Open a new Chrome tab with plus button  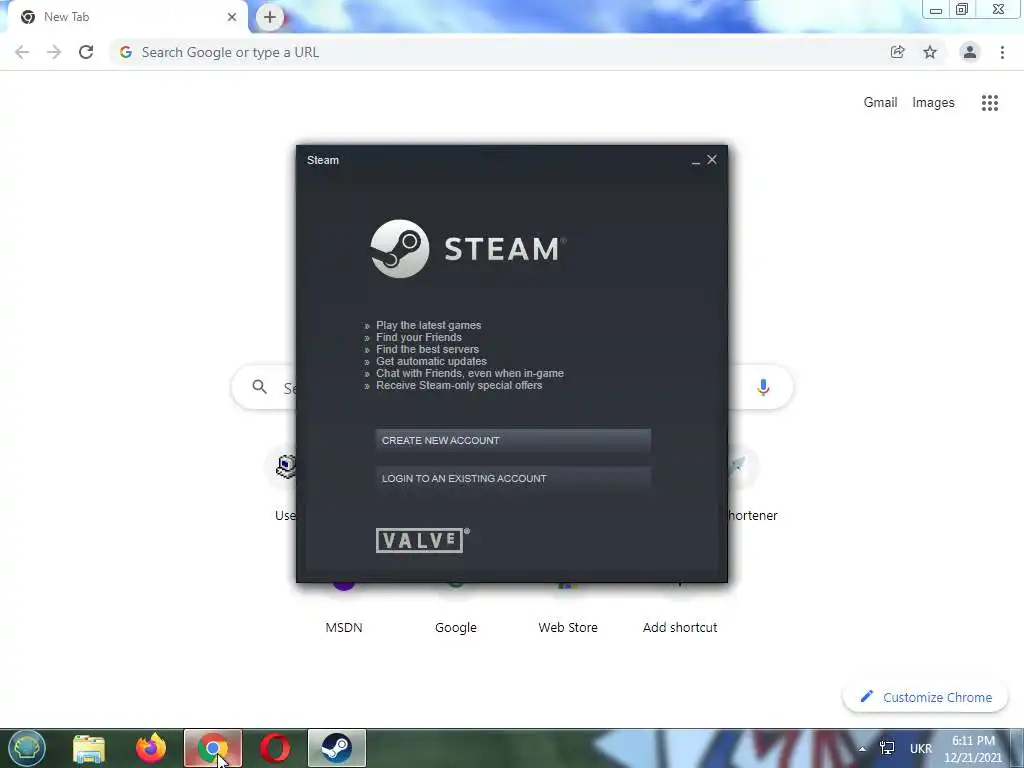270,17
